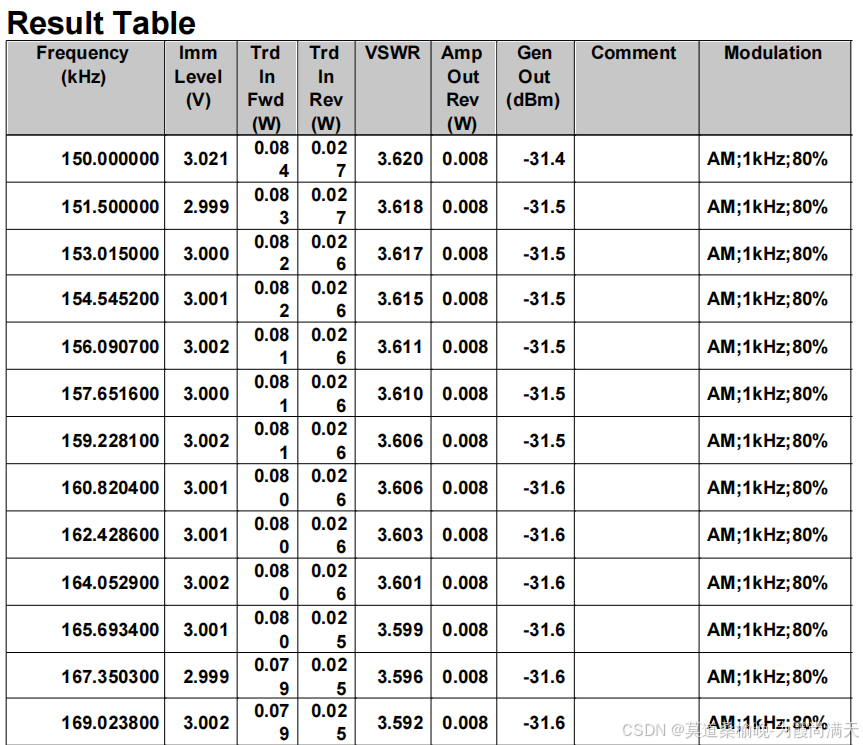The width and height of the screenshot is (863, 745).
Task: Click the "Result Table" heading
Action: coord(101,23)
